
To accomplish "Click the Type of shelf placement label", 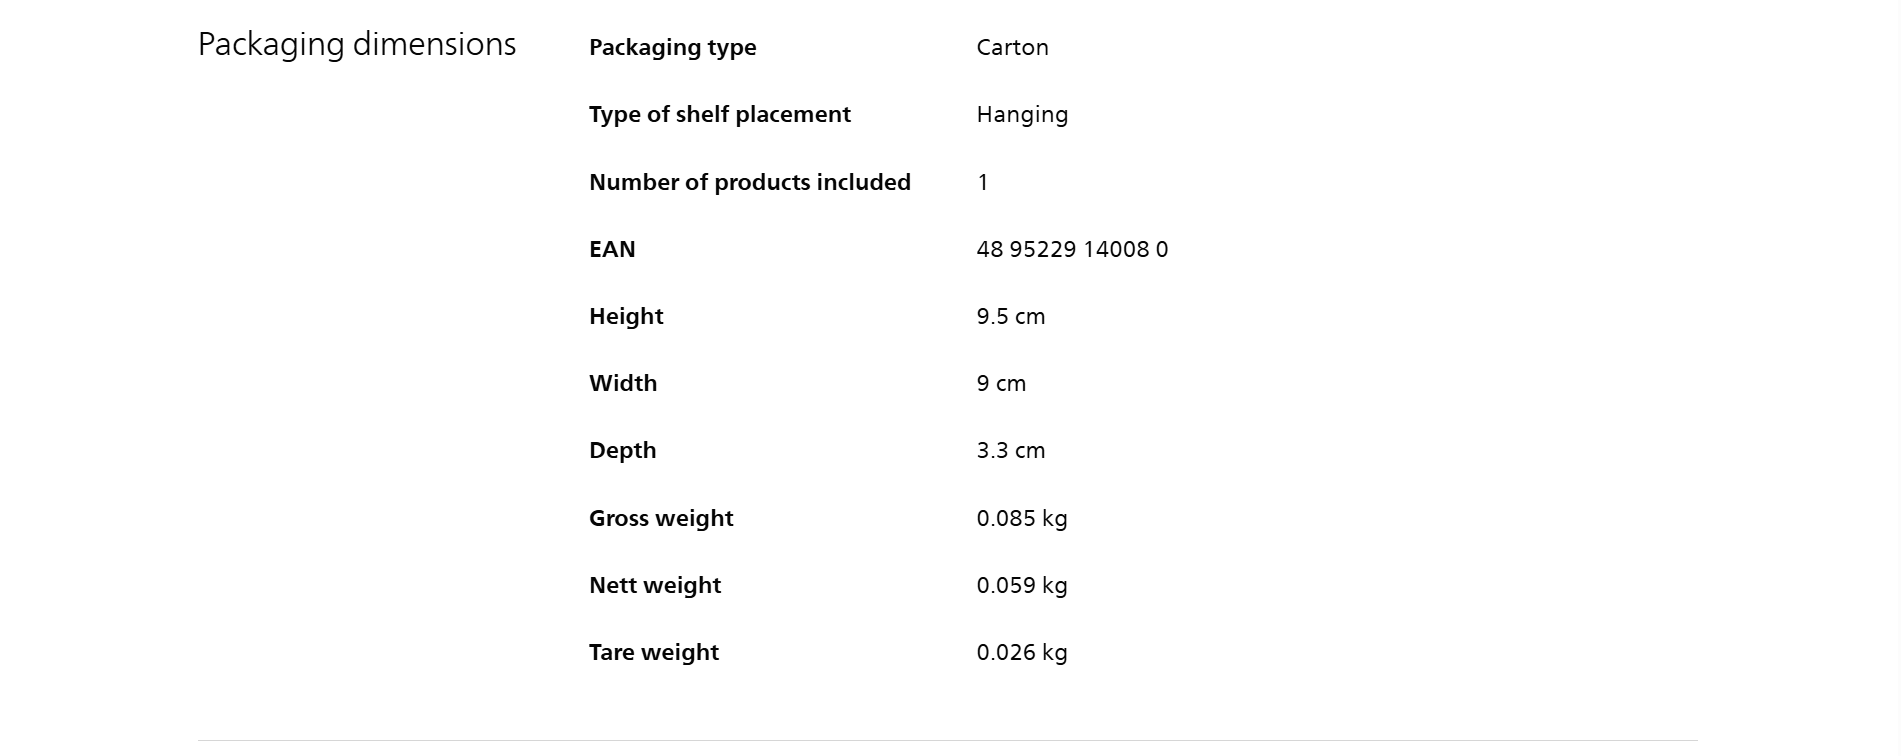I will [719, 115].
